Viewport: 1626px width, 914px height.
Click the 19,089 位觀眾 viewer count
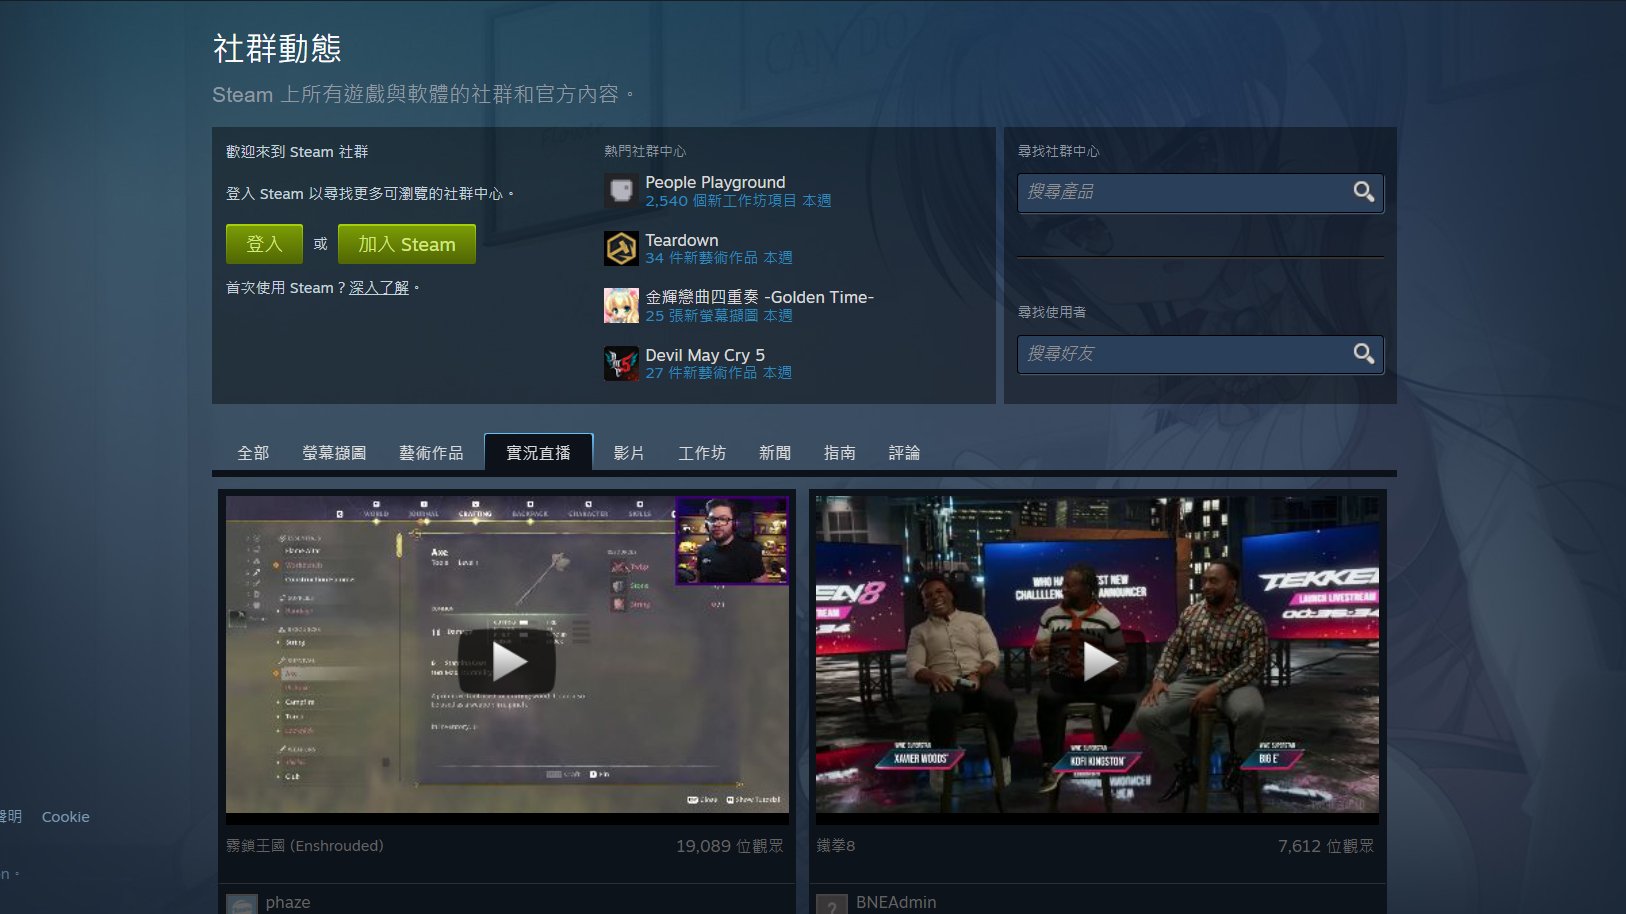pyautogui.click(x=730, y=846)
